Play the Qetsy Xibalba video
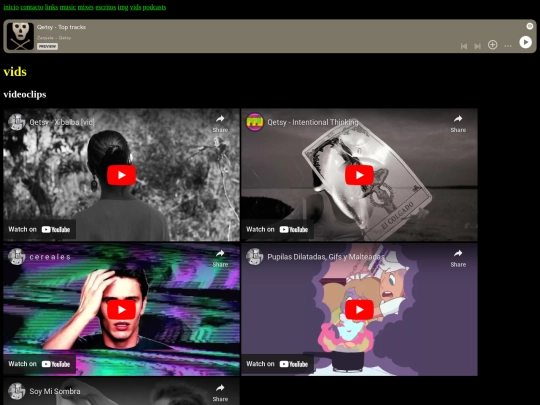 point(121,175)
